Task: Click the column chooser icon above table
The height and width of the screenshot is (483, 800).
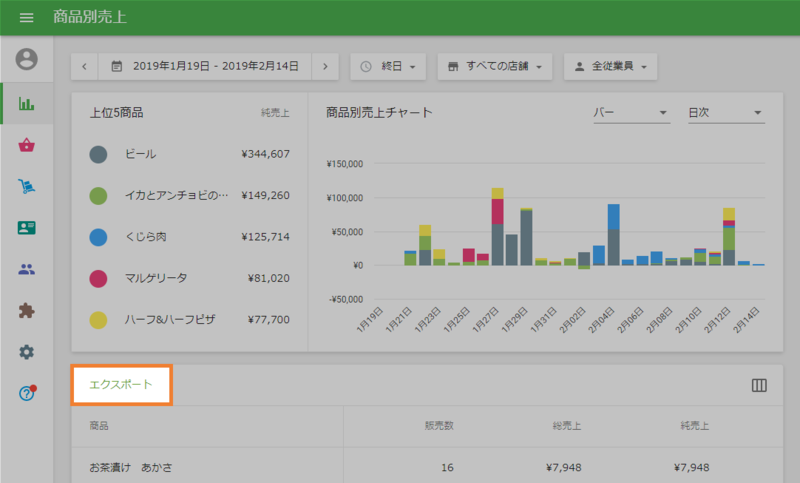Action: [x=758, y=386]
